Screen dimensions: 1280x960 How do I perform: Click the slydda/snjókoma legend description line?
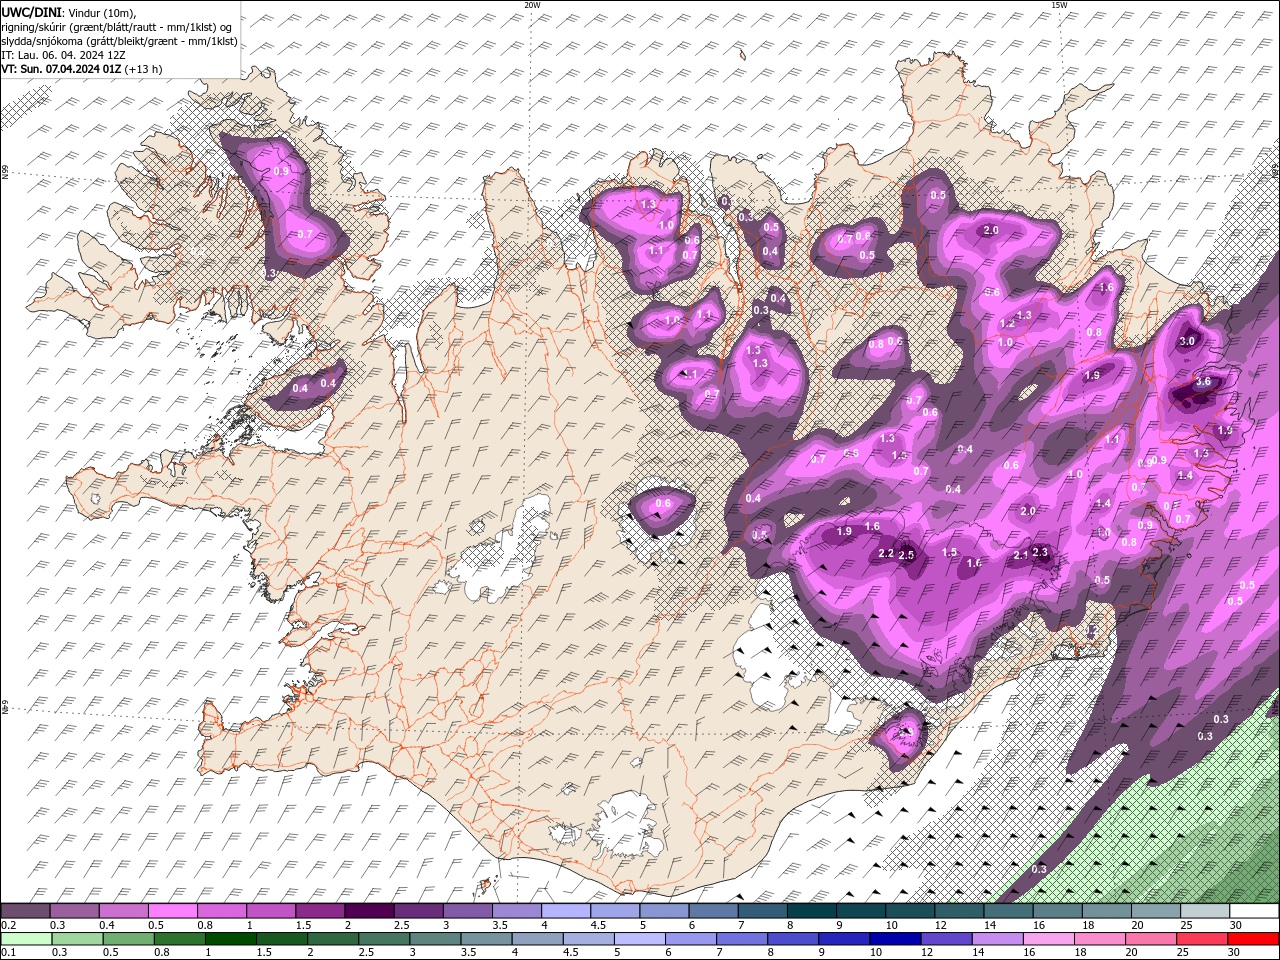(119, 41)
